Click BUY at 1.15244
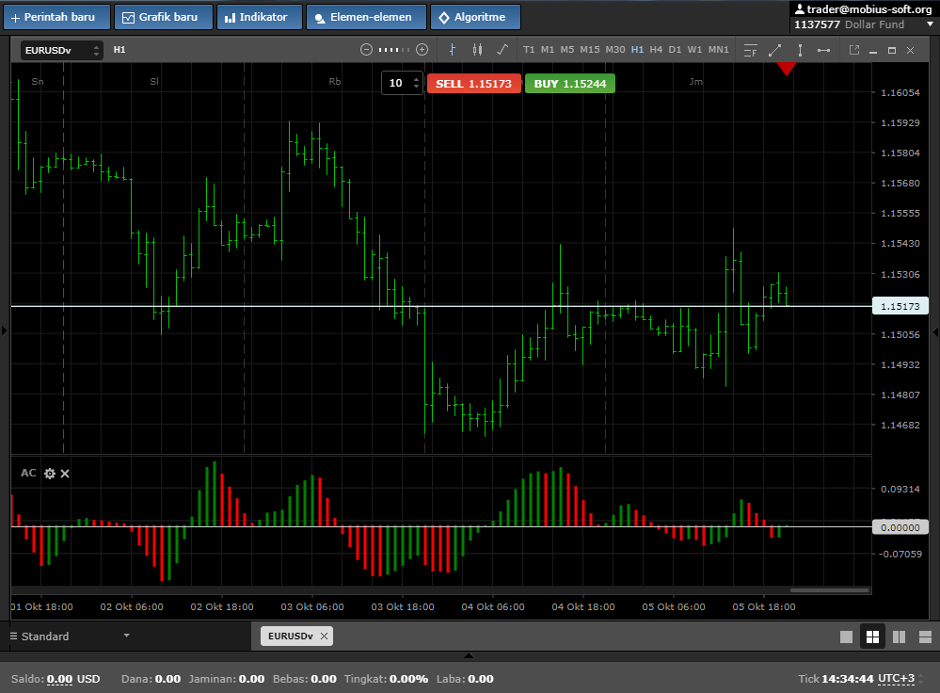Image resolution: width=940 pixels, height=693 pixels. click(570, 84)
